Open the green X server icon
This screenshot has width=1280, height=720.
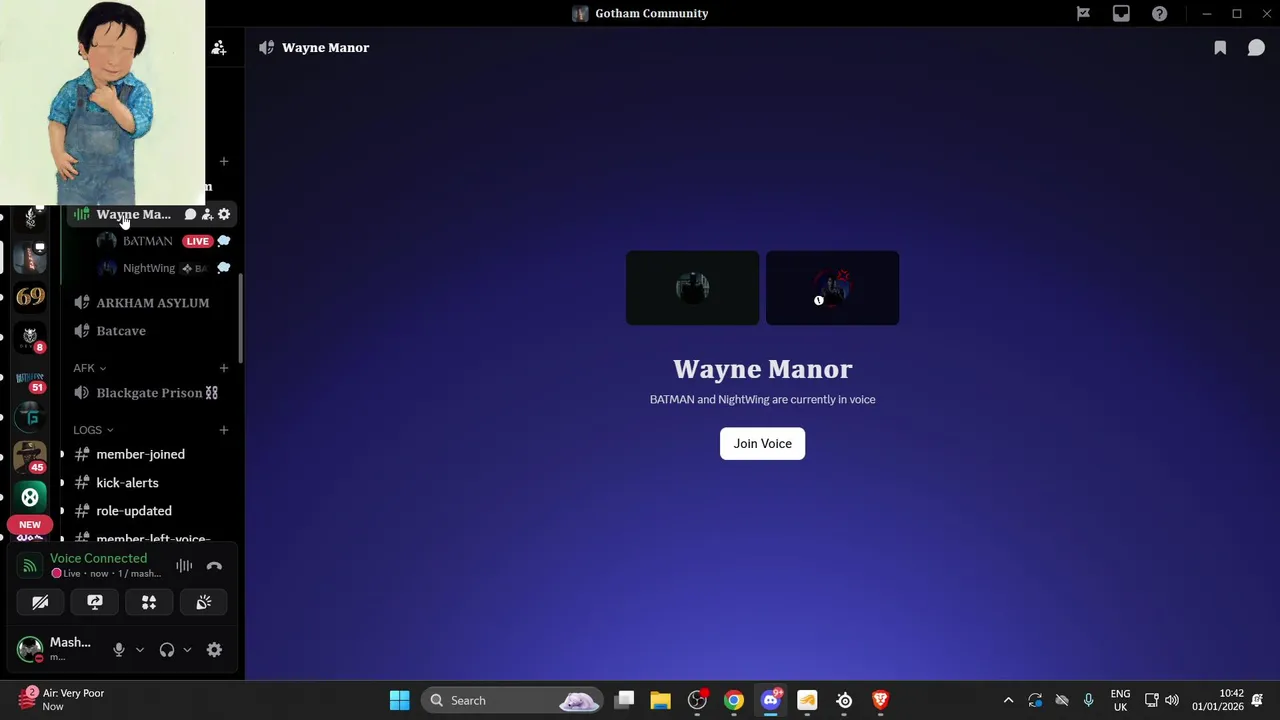click(30, 497)
